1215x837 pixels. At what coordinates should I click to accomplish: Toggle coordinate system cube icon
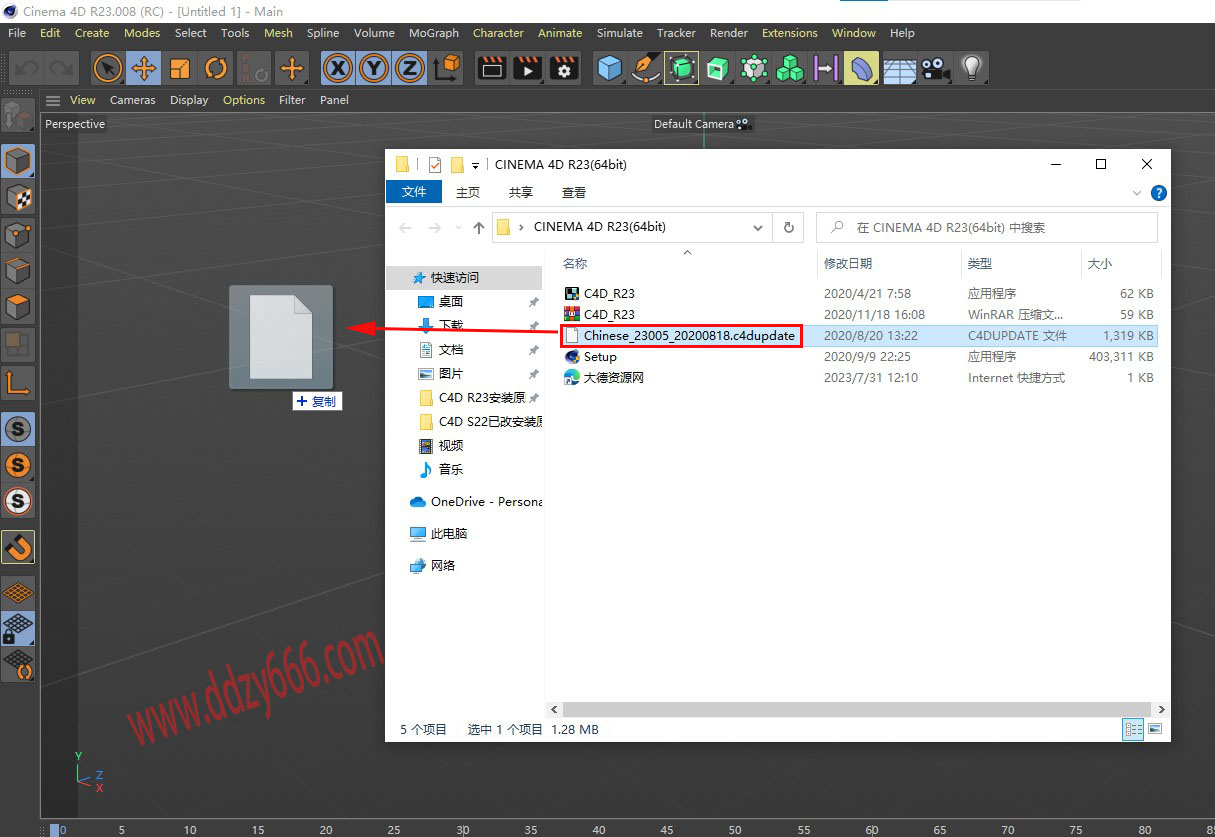(x=448, y=68)
